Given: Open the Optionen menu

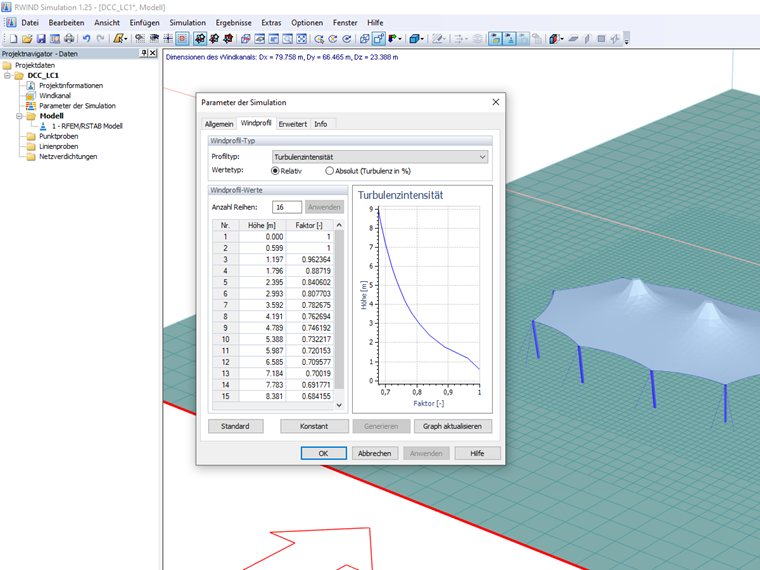Looking at the screenshot, I should point(307,23).
